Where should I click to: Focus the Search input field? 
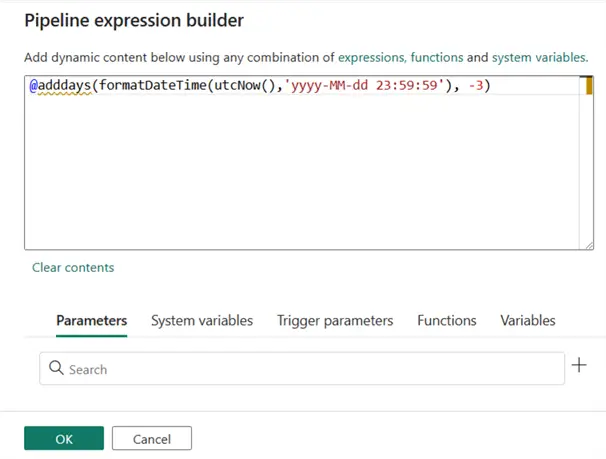point(310,369)
